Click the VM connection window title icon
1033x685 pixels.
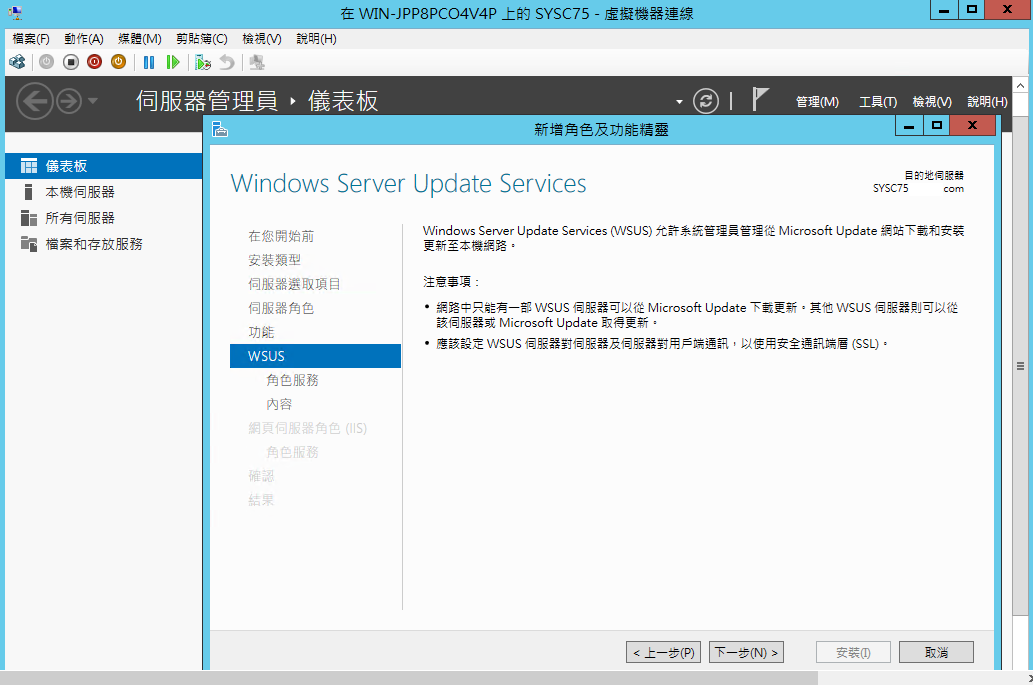(x=15, y=13)
